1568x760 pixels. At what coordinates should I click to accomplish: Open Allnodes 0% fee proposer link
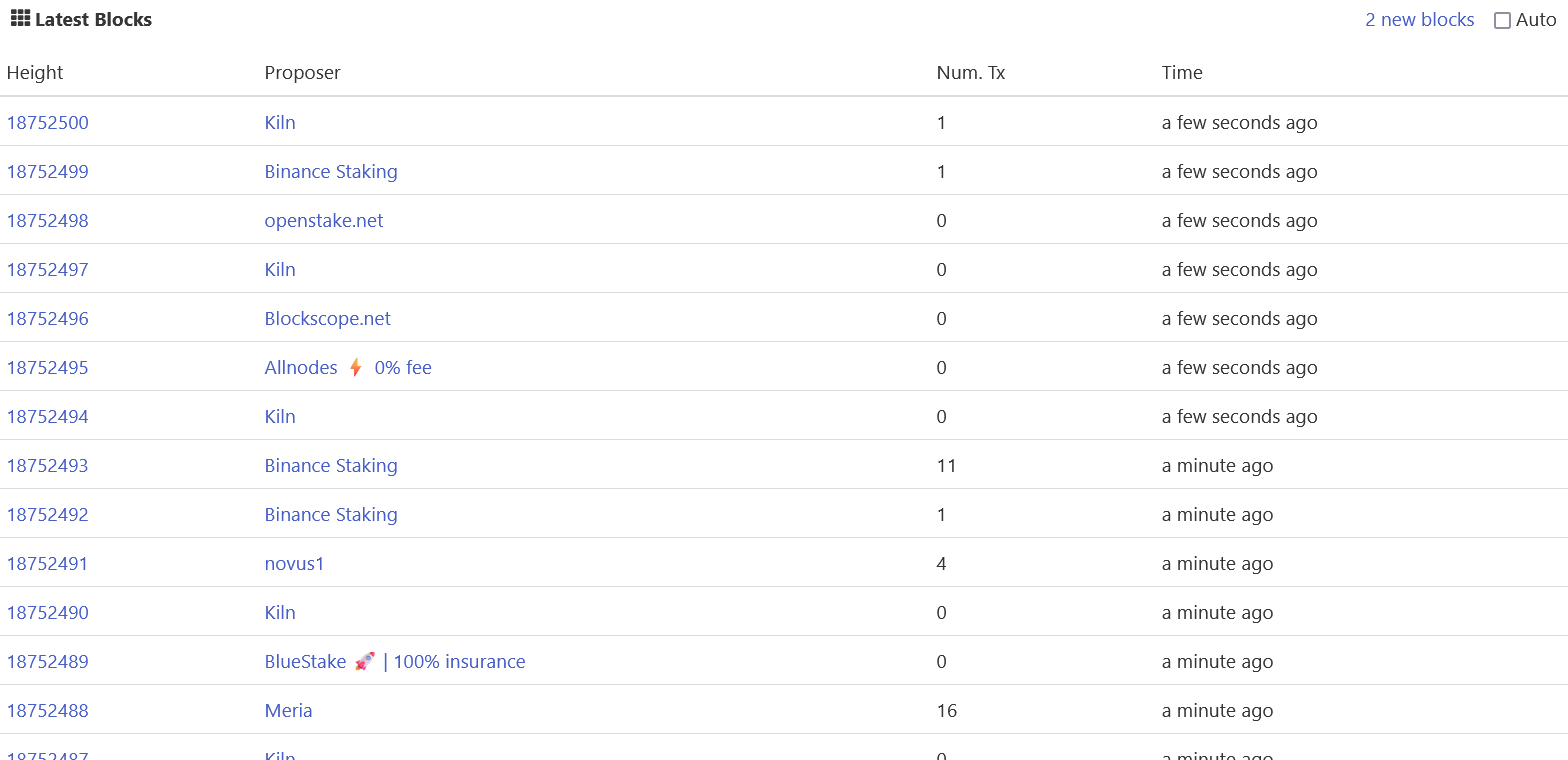pos(348,368)
